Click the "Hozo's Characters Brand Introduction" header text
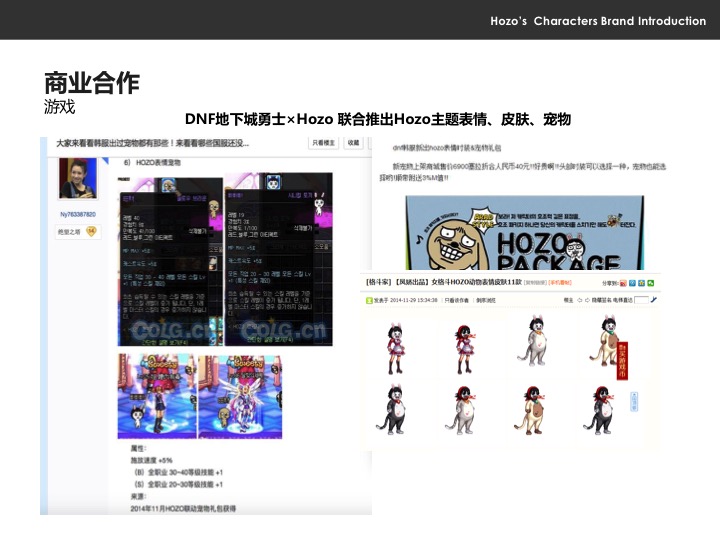 pyautogui.click(x=598, y=21)
